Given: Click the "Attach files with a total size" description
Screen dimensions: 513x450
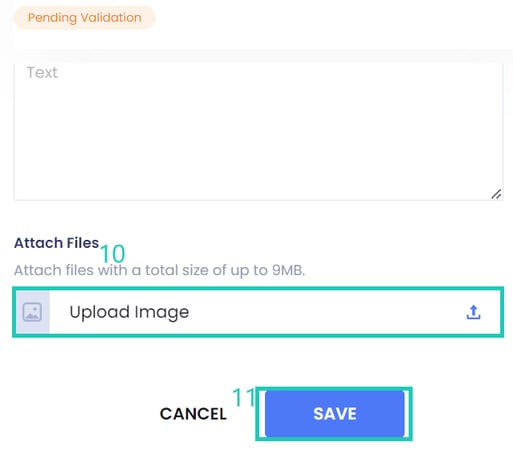Looking at the screenshot, I should (159, 270).
